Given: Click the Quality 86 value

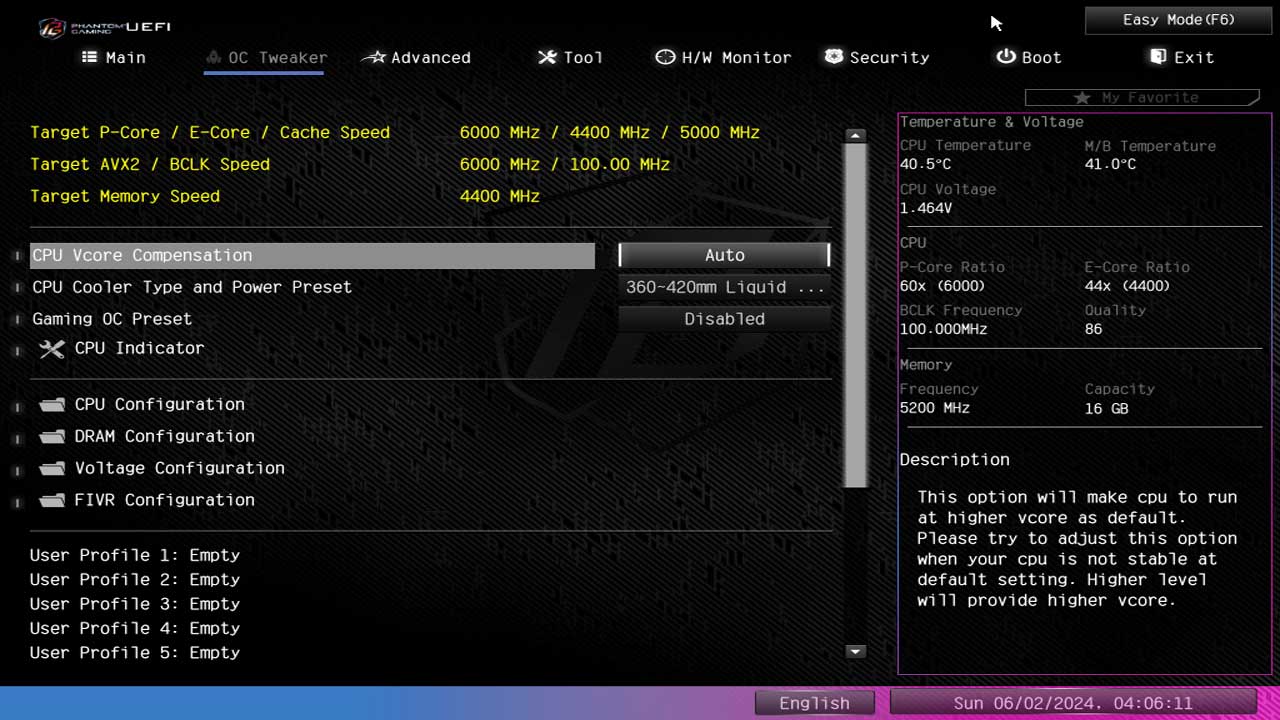Looking at the screenshot, I should pos(1093,329).
